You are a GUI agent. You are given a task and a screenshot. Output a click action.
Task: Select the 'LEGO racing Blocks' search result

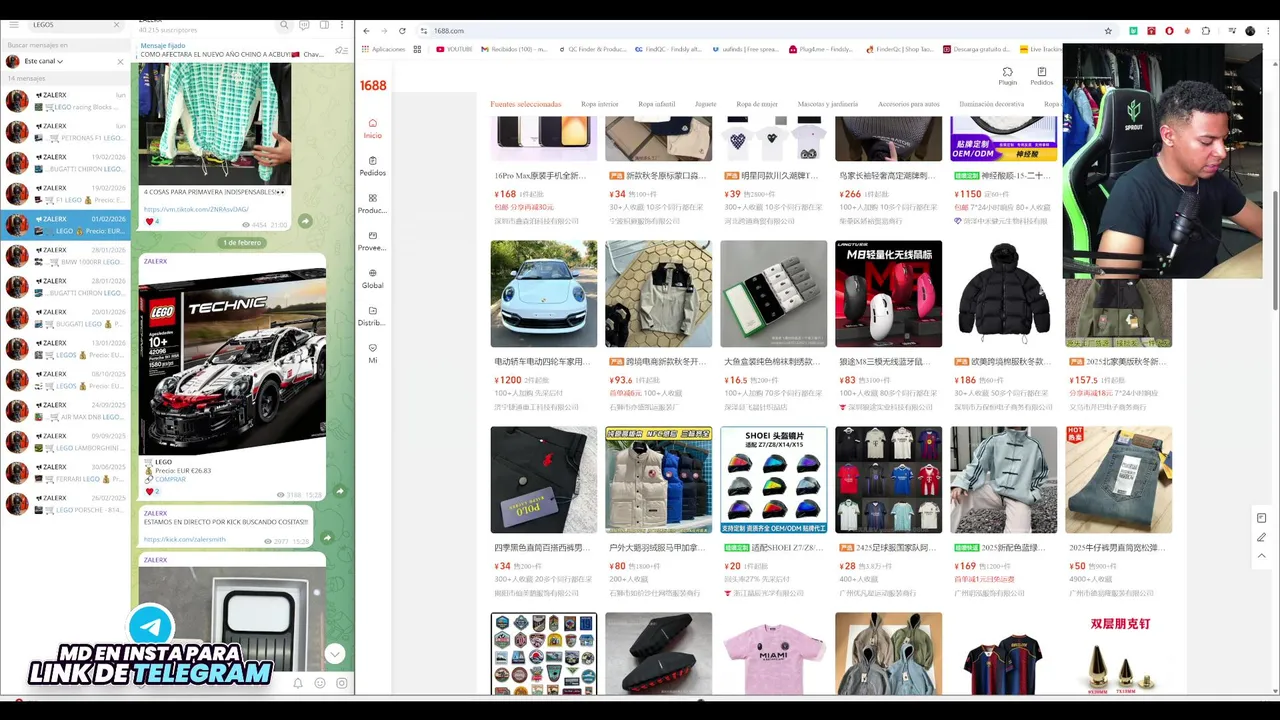(66, 101)
